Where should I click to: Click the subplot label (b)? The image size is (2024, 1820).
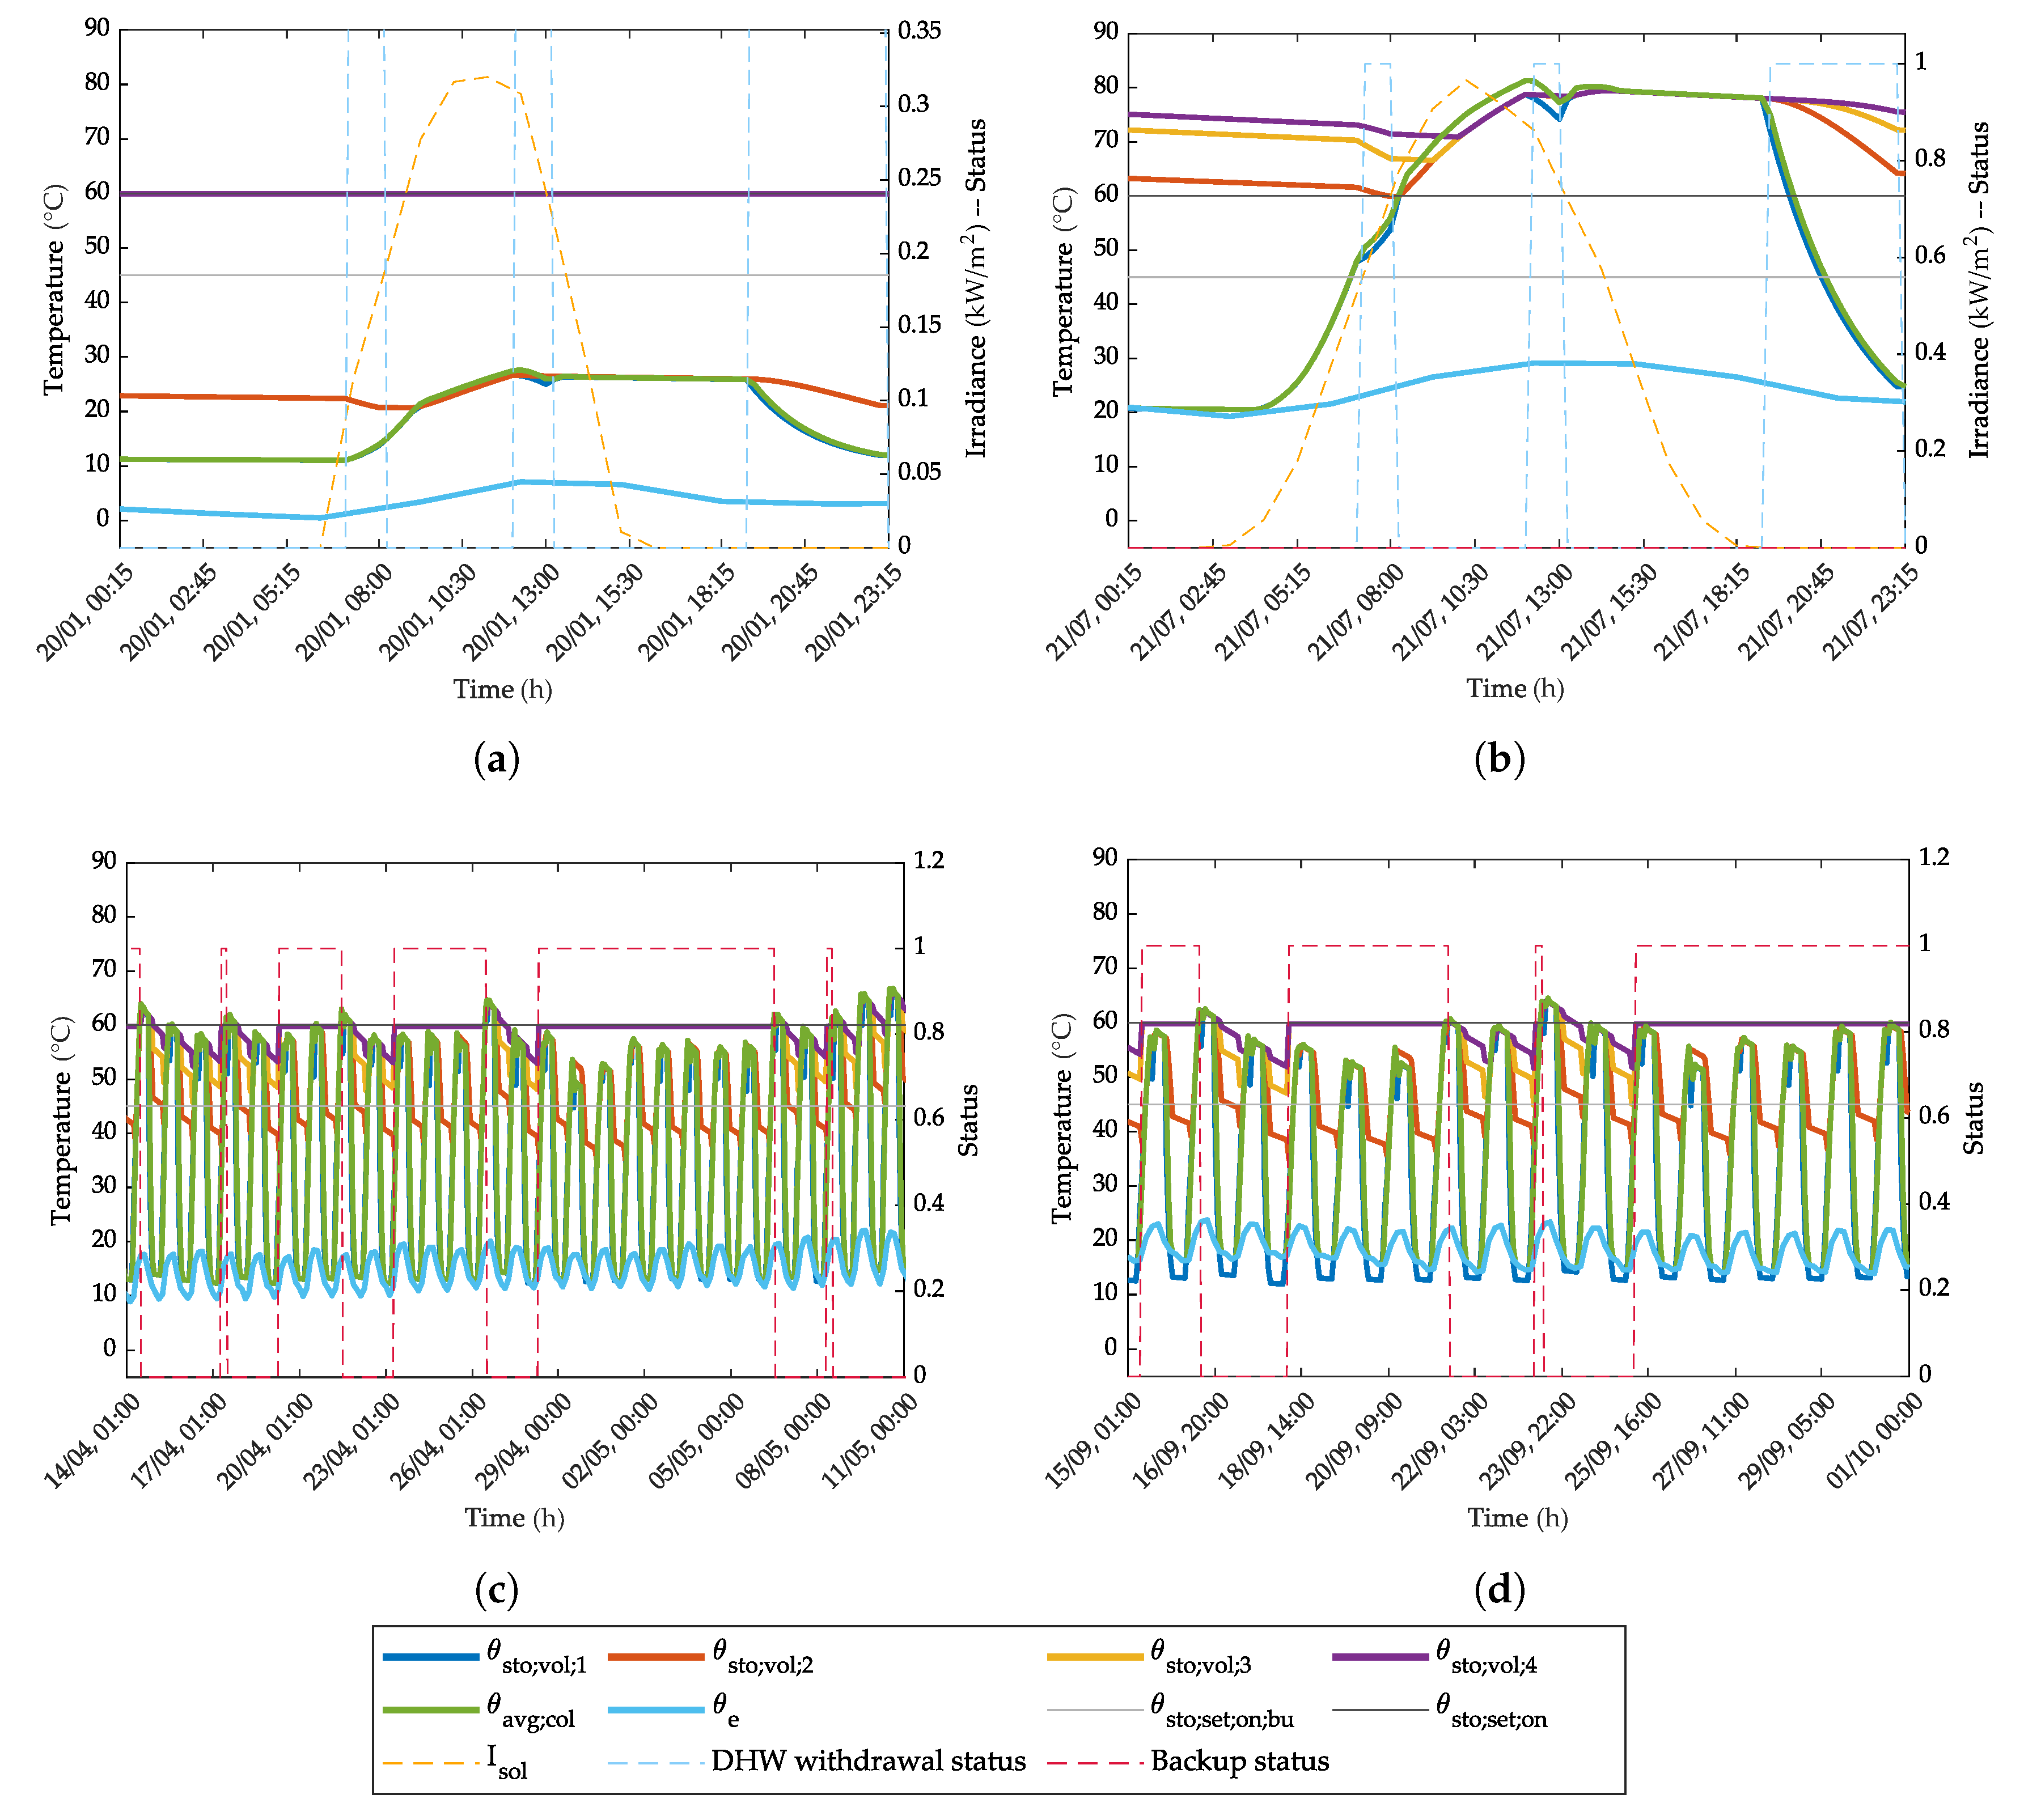pos(1499,760)
